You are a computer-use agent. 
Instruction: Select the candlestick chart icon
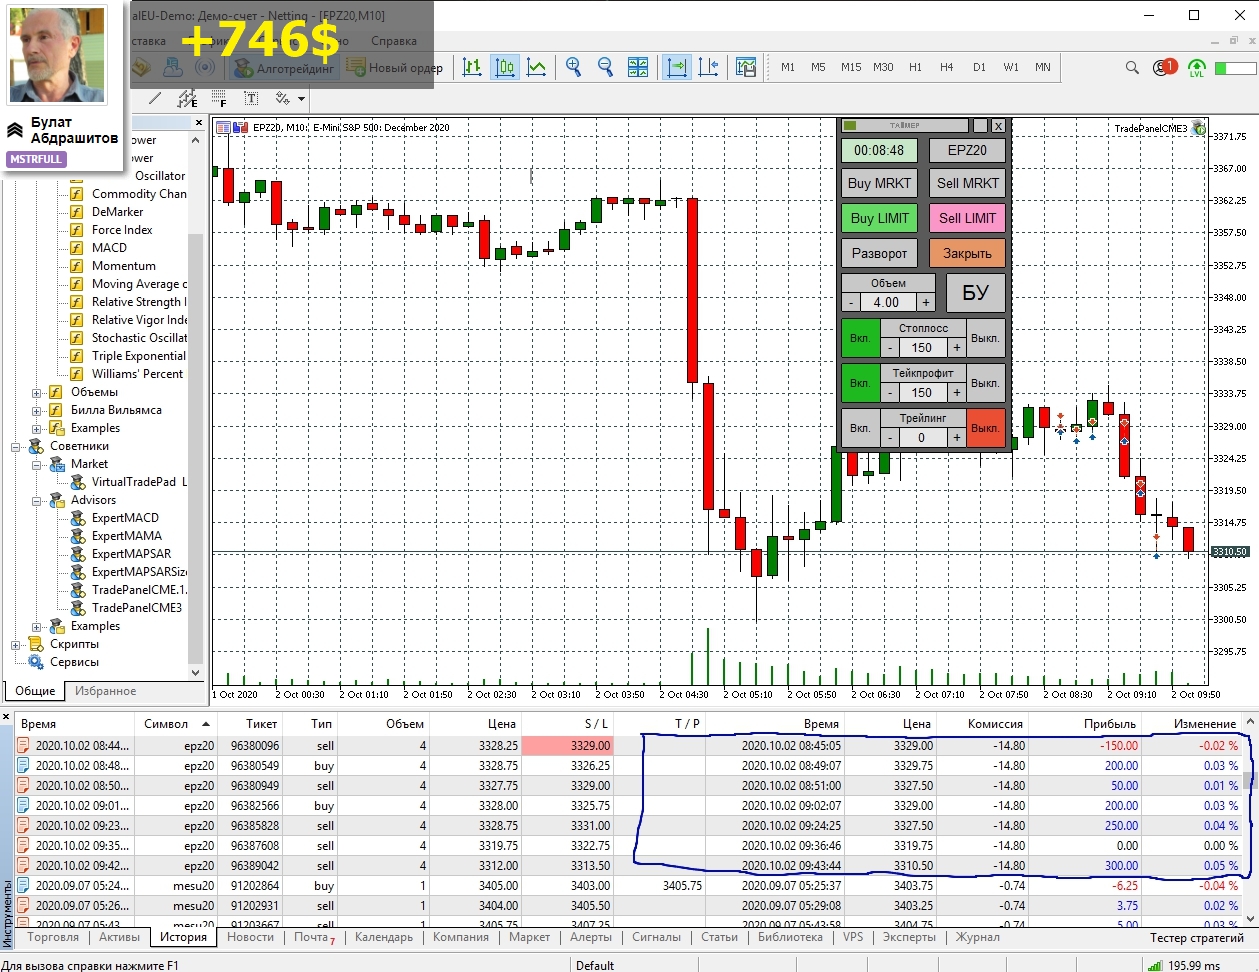point(505,67)
